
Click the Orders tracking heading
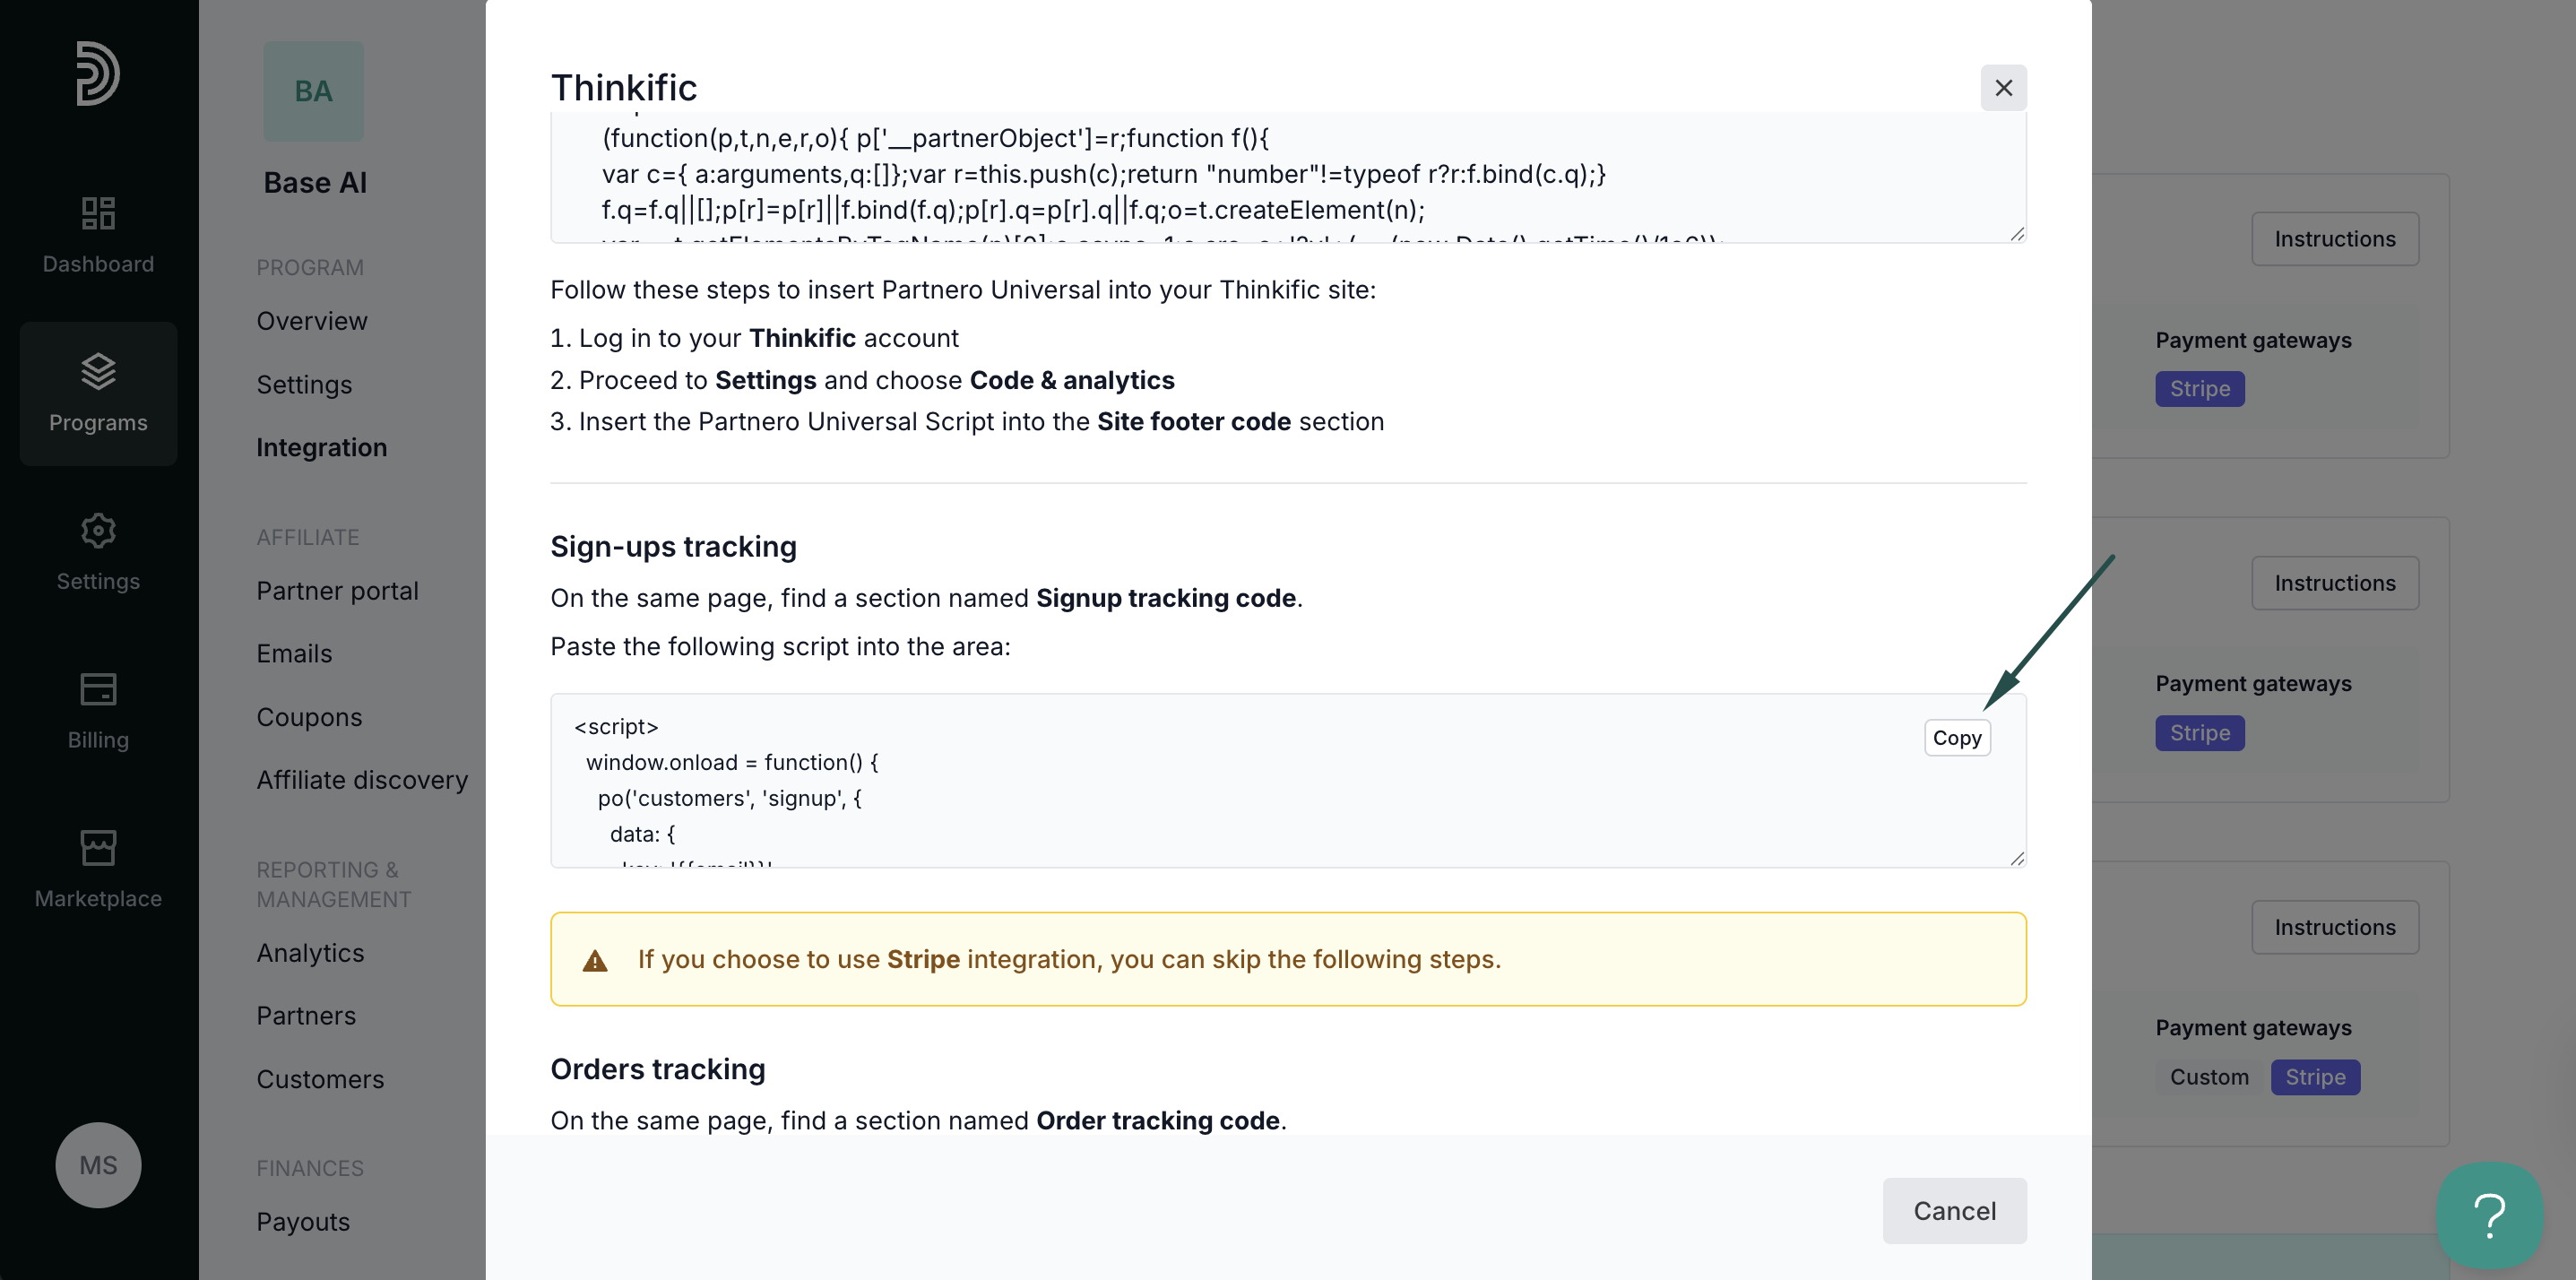(x=658, y=1070)
